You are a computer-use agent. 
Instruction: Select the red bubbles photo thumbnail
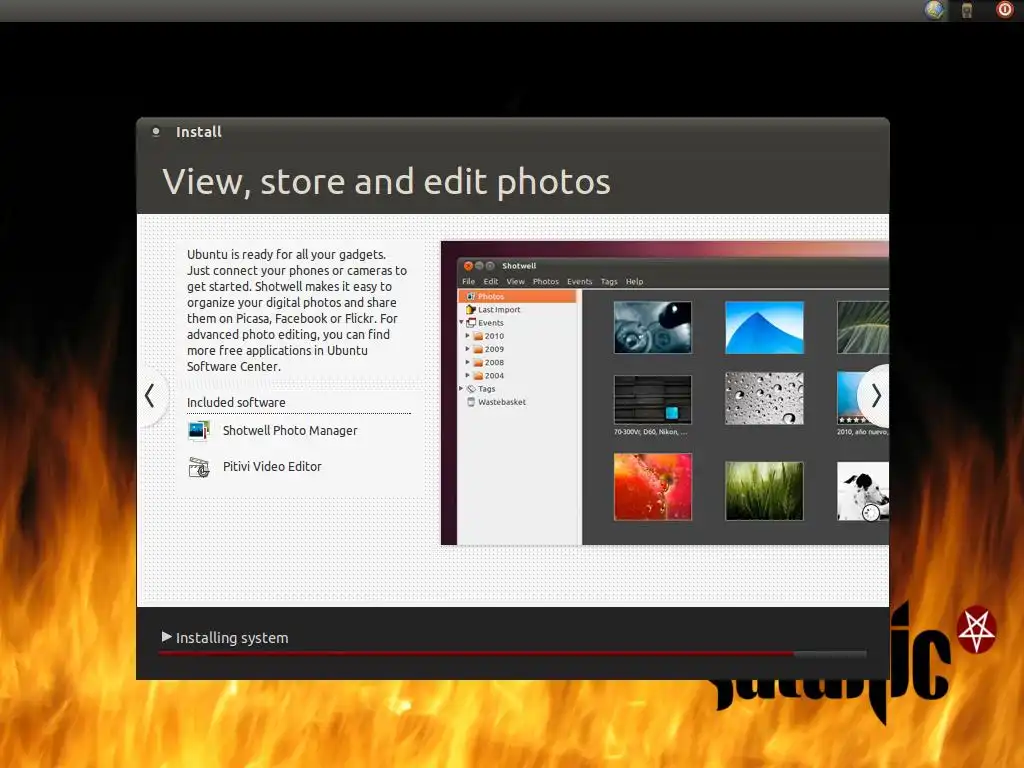652,487
